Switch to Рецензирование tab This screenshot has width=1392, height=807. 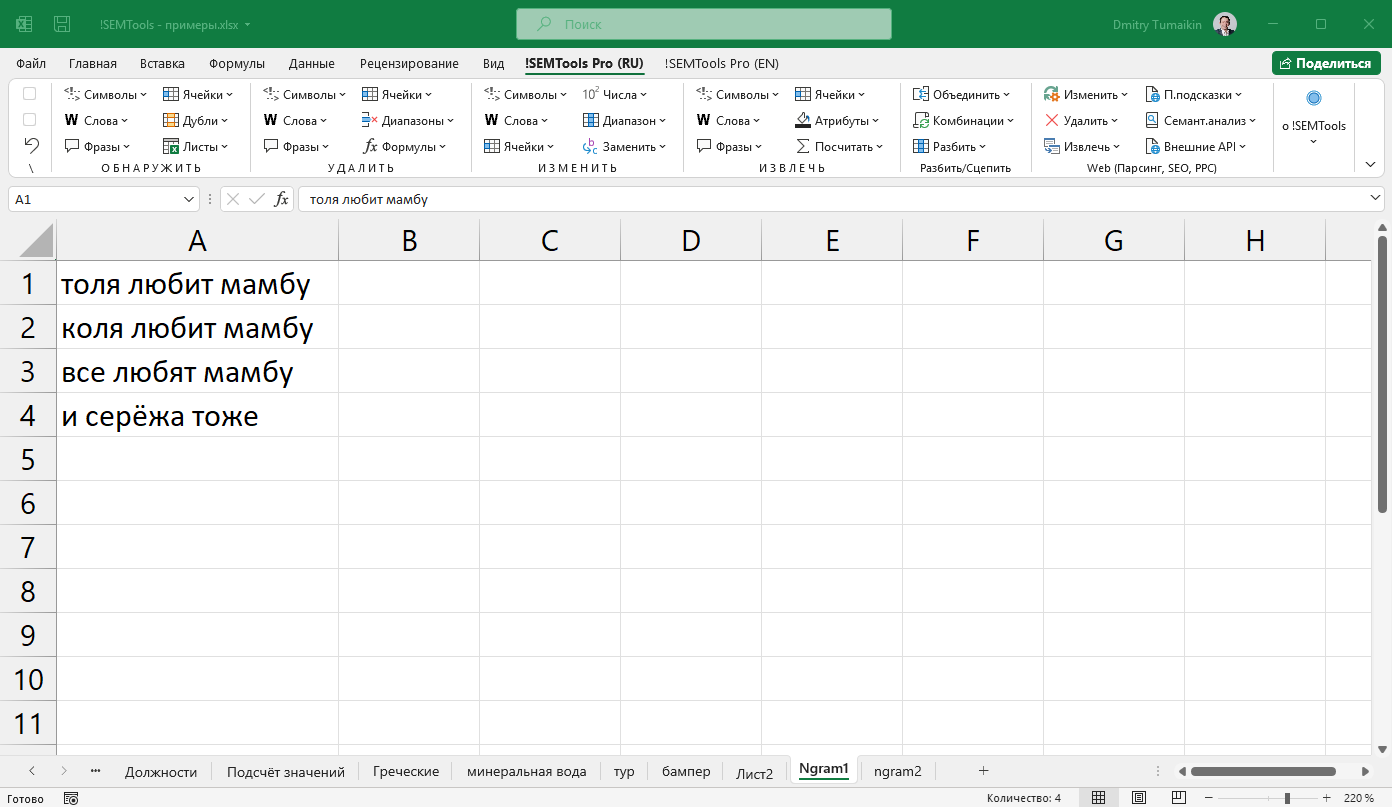click(409, 63)
